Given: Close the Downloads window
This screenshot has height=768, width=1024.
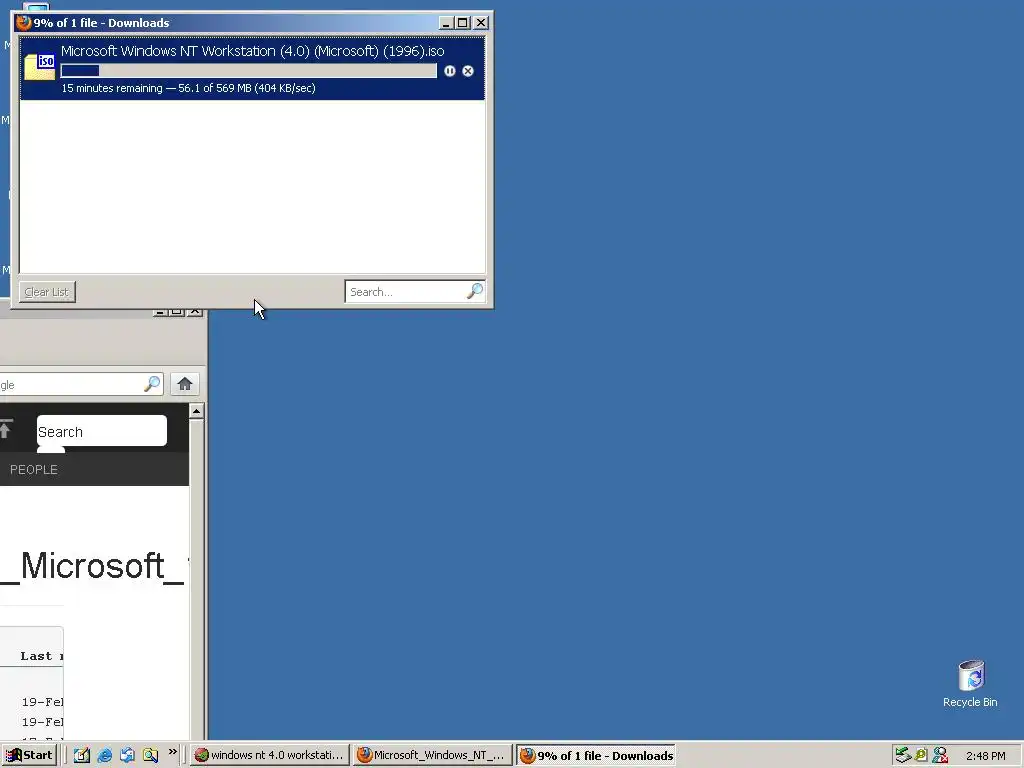Looking at the screenshot, I should coord(481,23).
